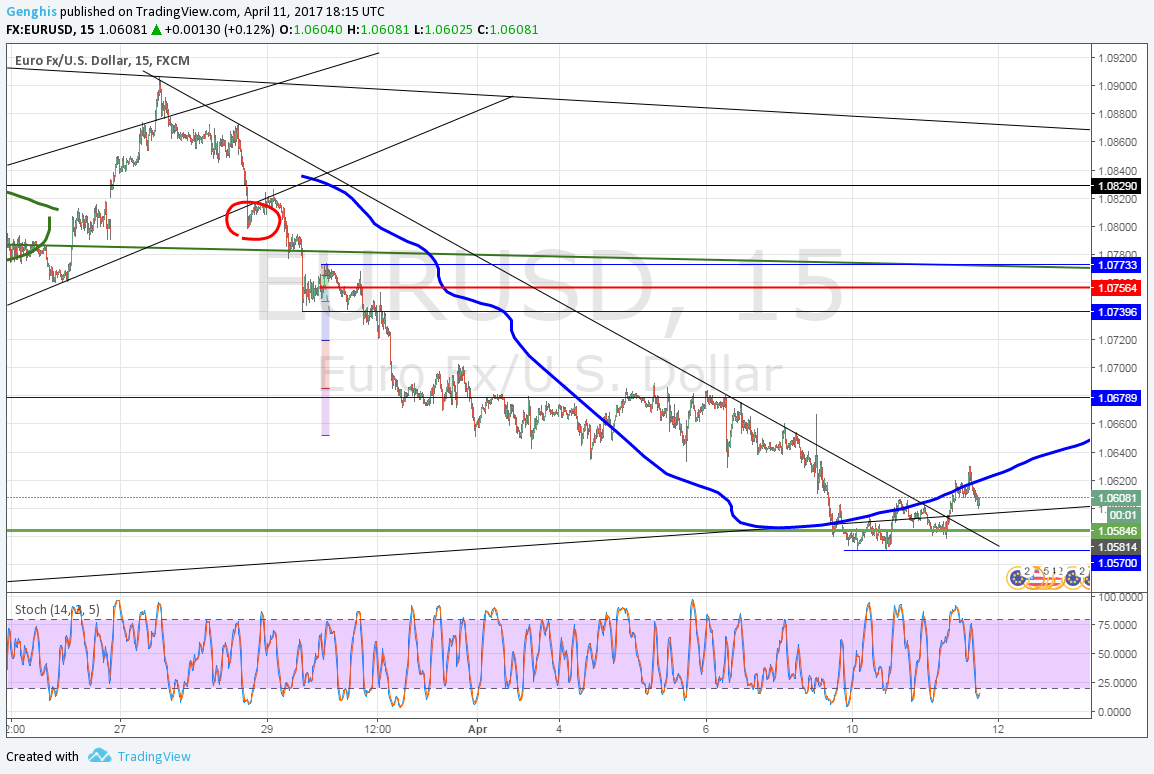This screenshot has height=774, width=1154.
Task: Click the 6 date label on time axis
Action: click(706, 729)
